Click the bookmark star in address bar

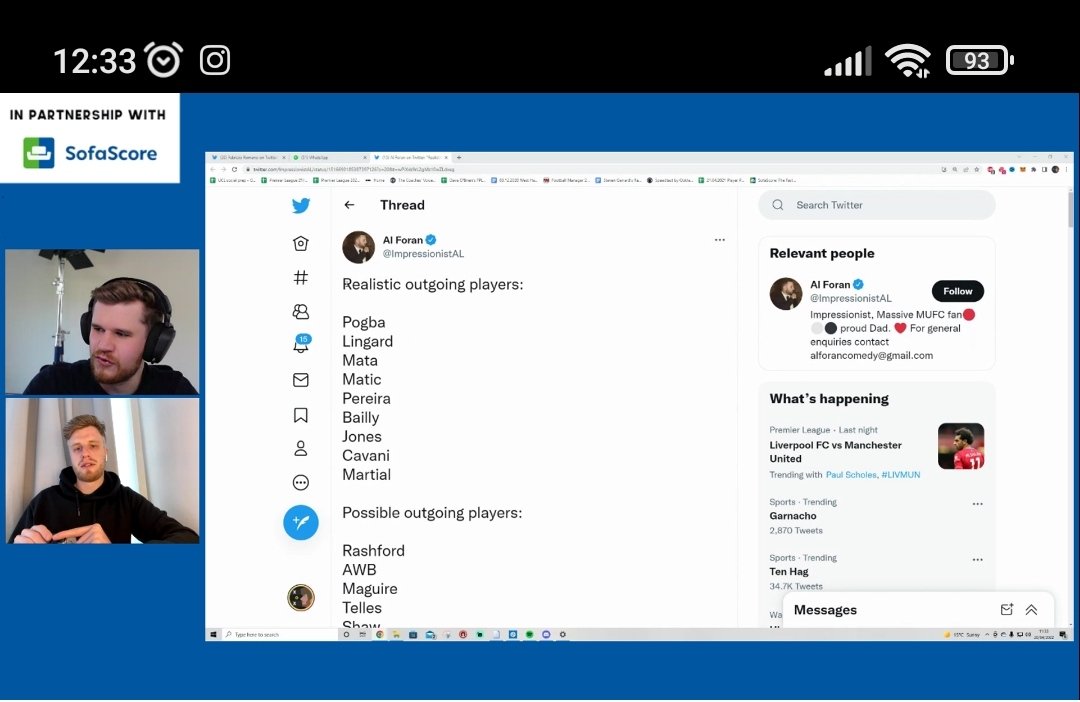[976, 169]
